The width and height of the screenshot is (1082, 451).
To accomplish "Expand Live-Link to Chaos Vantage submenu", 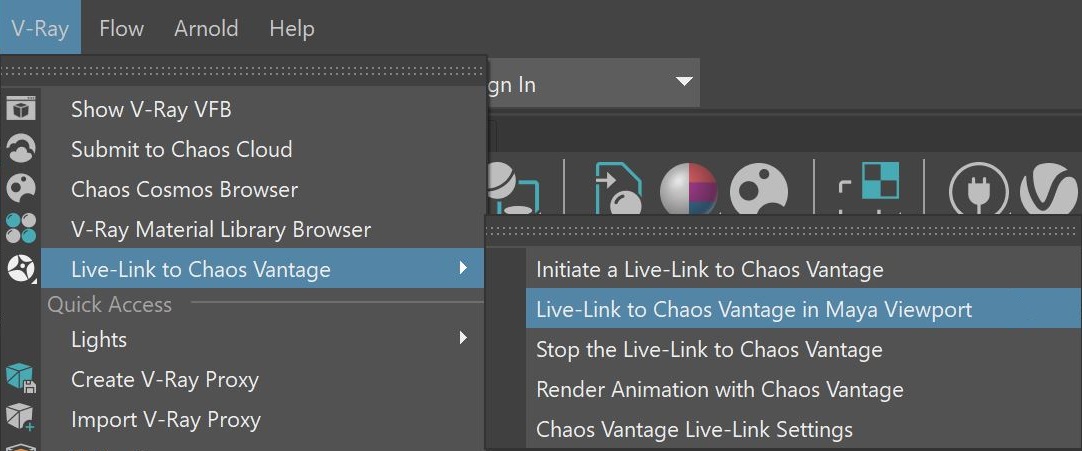I will pos(263,269).
